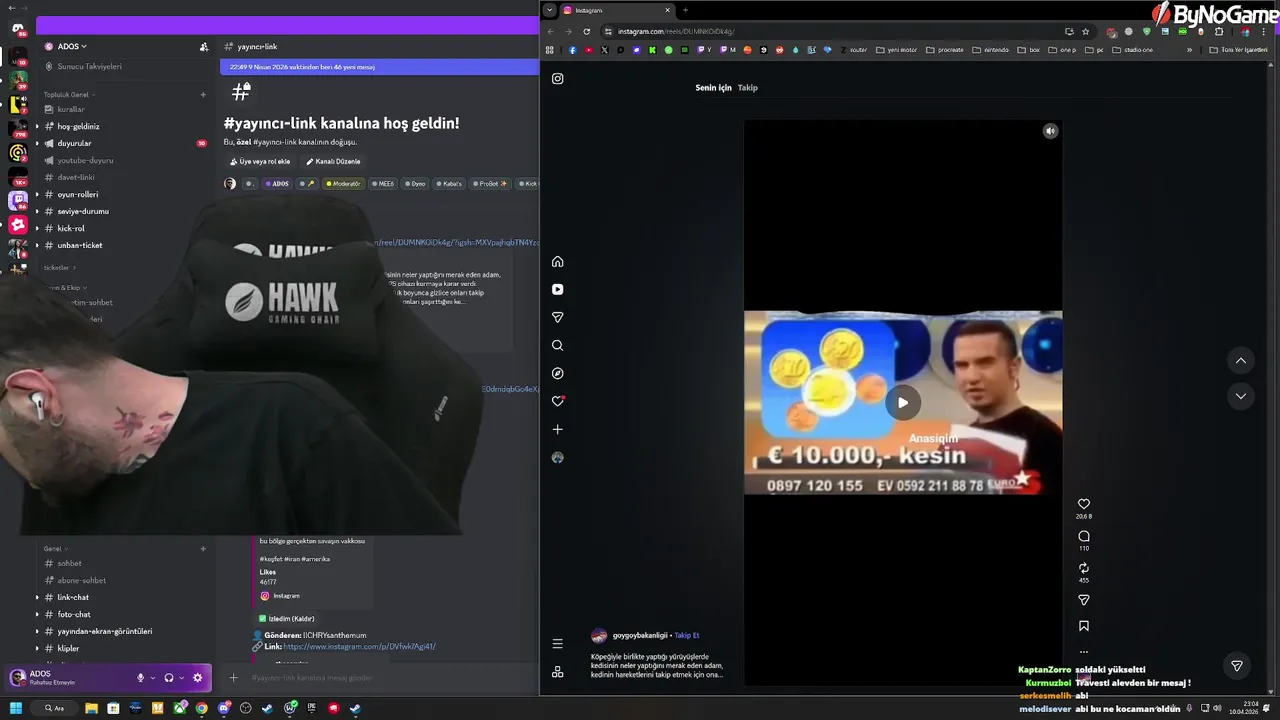Open the nintendo bookmarks folder

pyautogui.click(x=991, y=50)
